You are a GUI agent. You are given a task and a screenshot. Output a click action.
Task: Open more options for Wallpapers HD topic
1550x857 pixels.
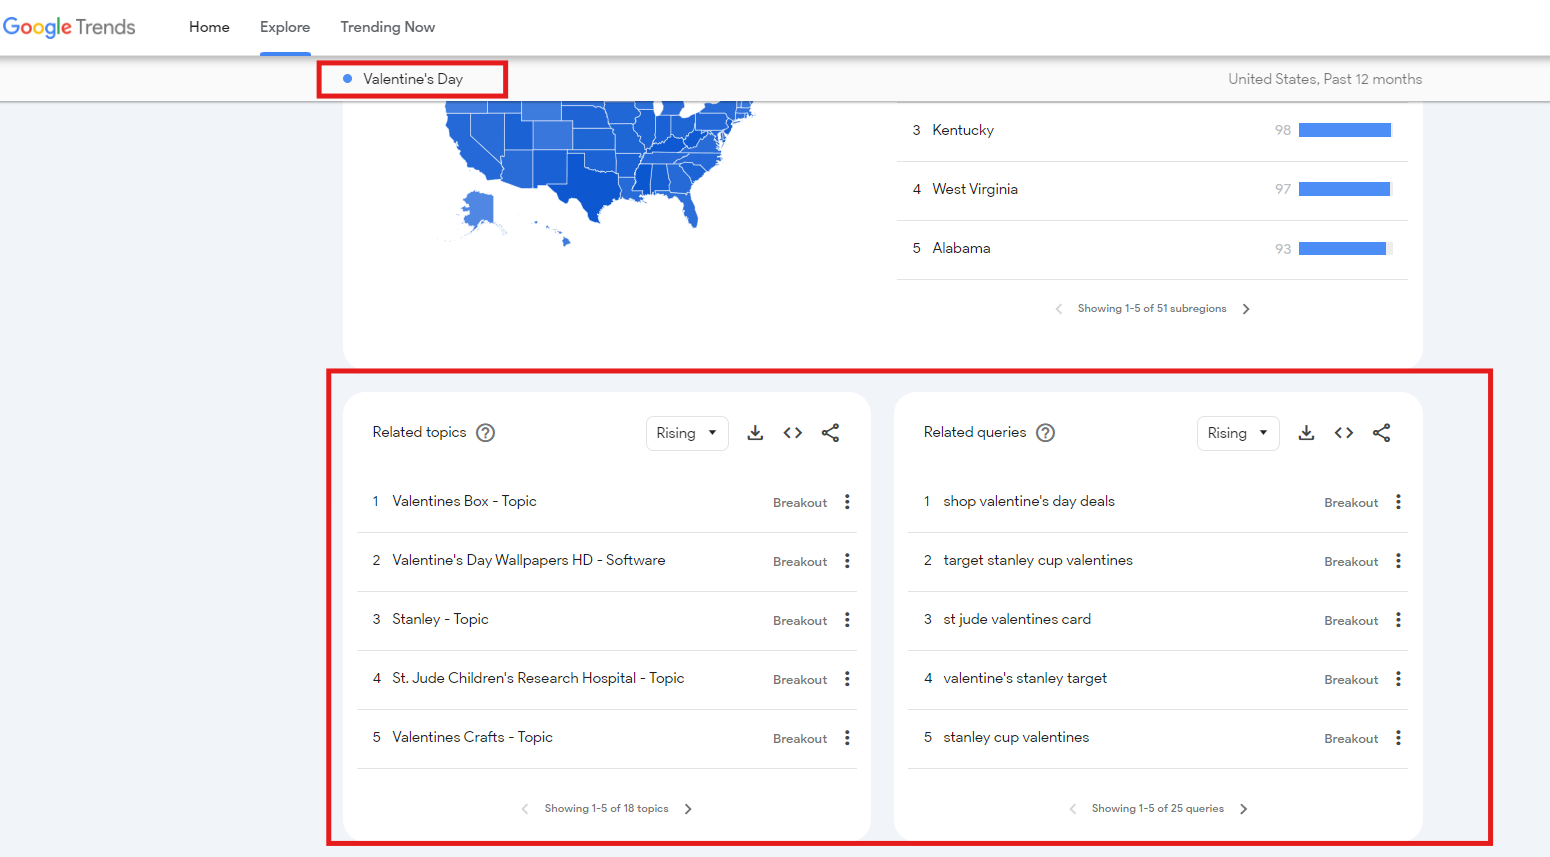847,561
